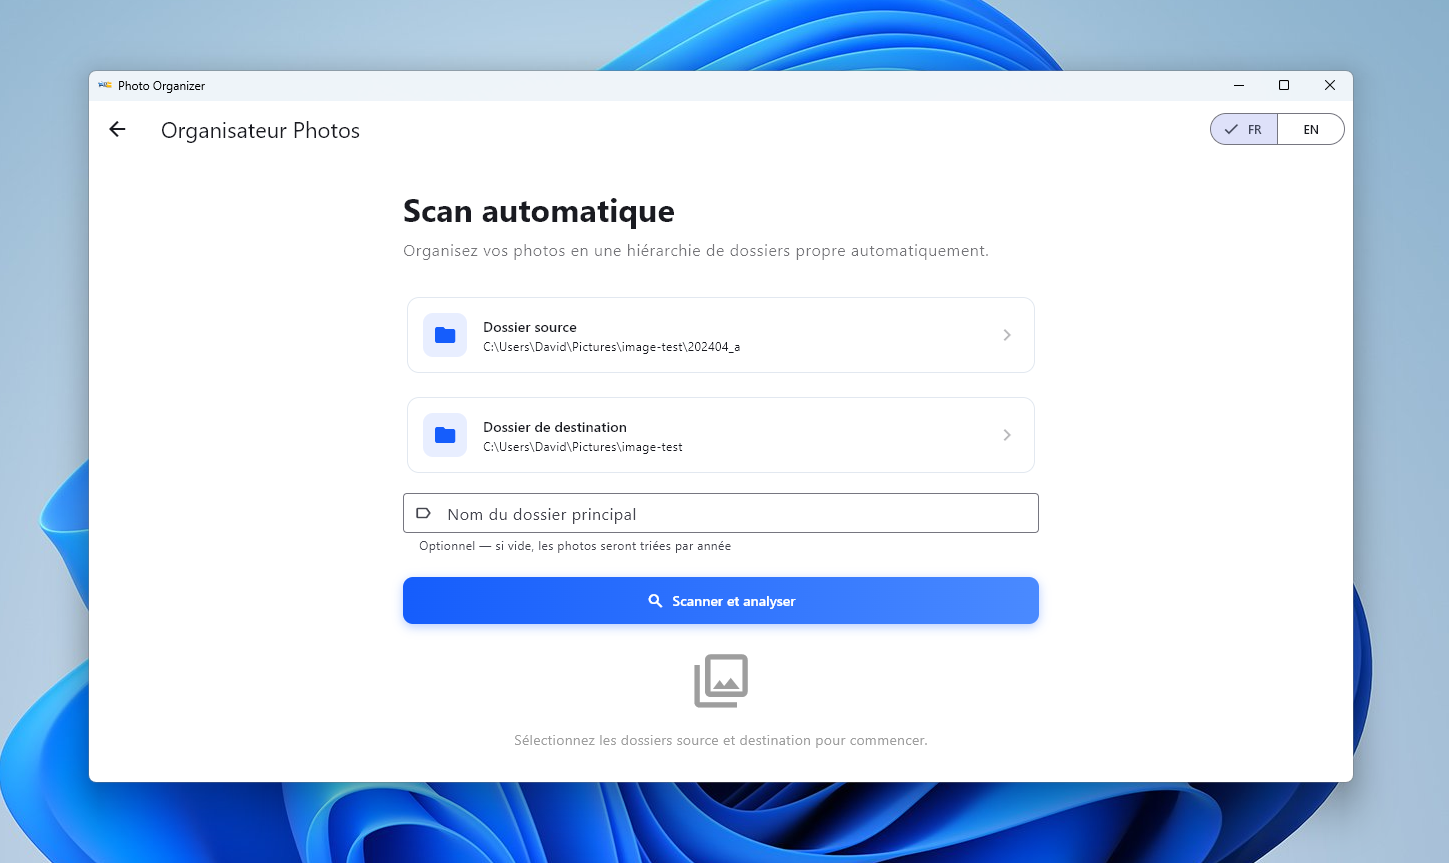Click the checkmark beside FR
1449x863 pixels.
pos(1231,129)
